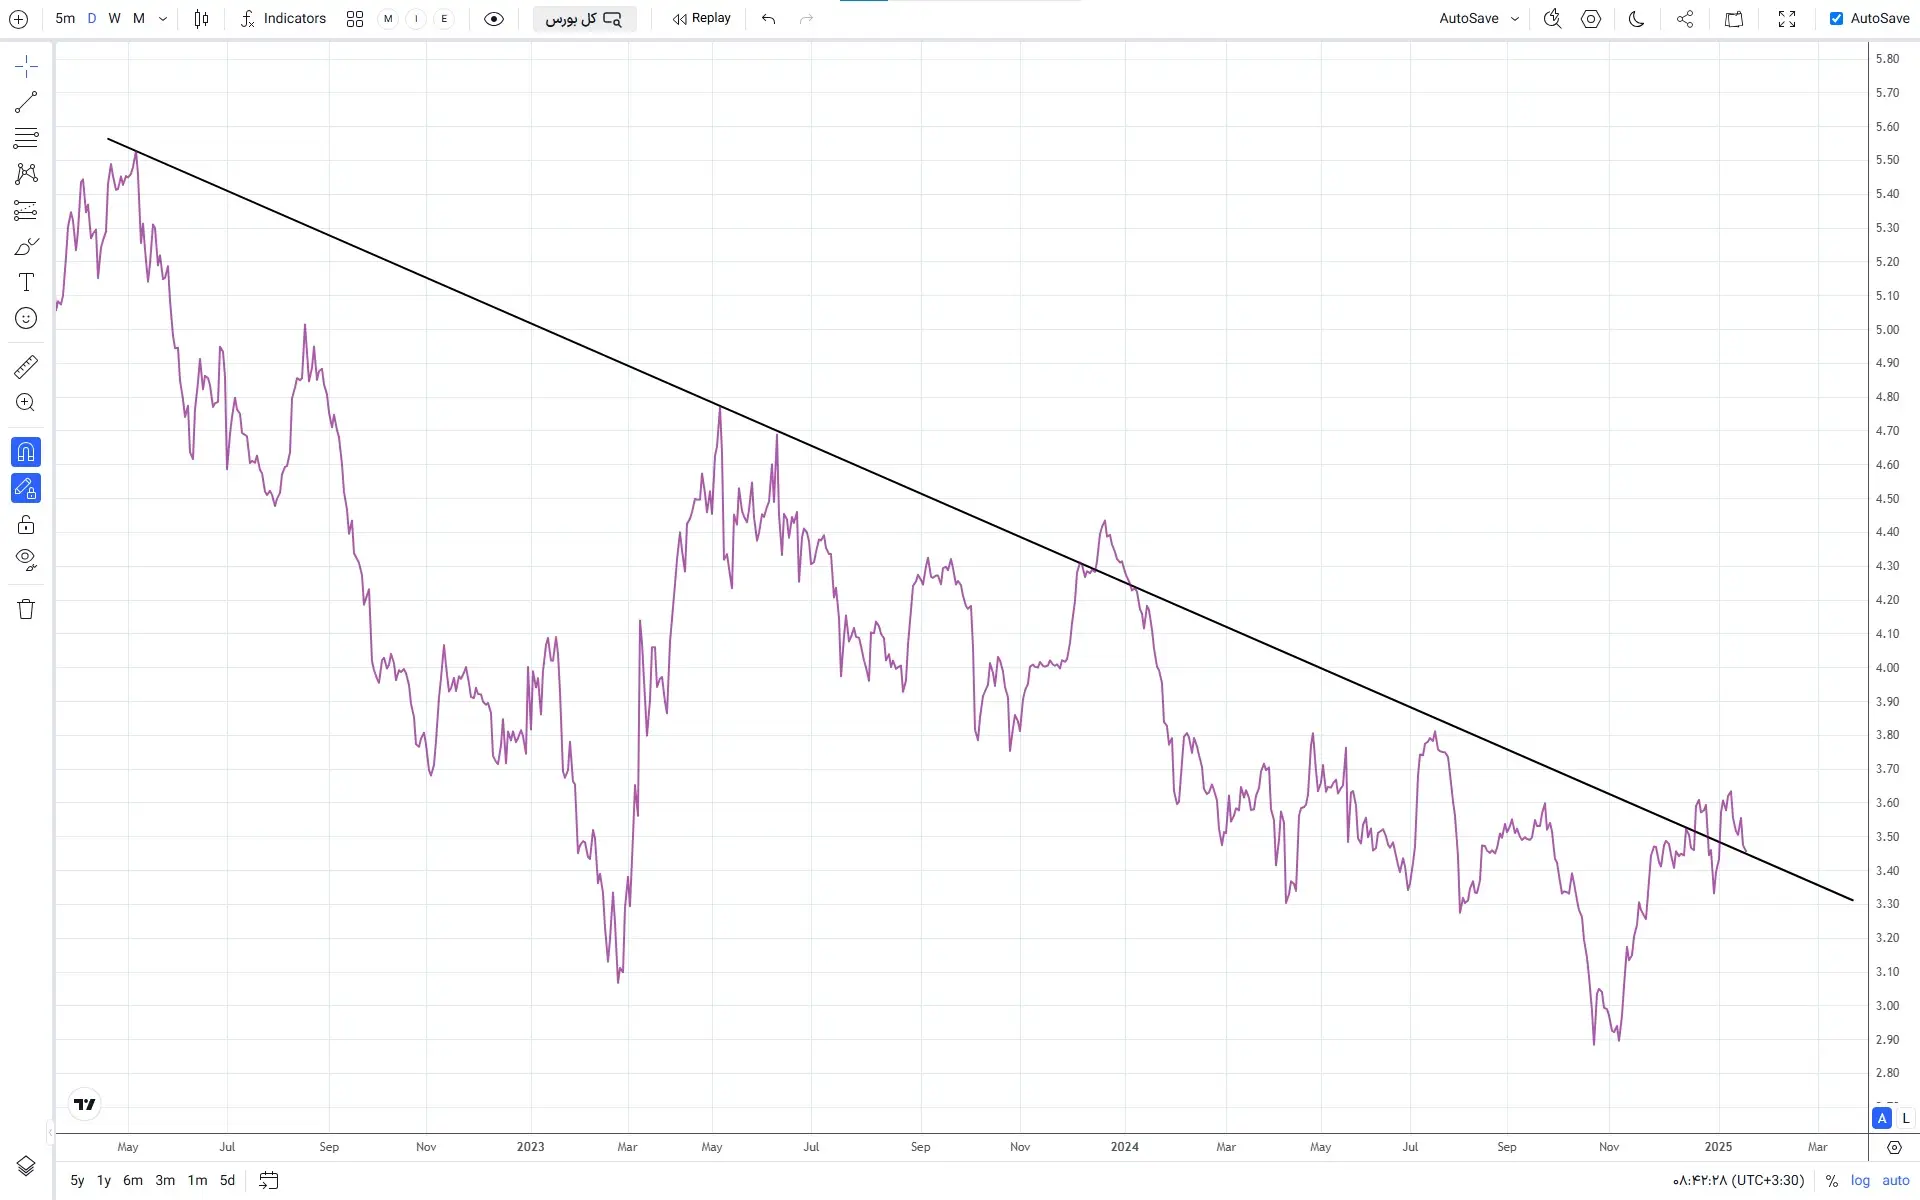The image size is (1920, 1200).
Task: Select the crosshair cursor tool
Action: (x=26, y=66)
